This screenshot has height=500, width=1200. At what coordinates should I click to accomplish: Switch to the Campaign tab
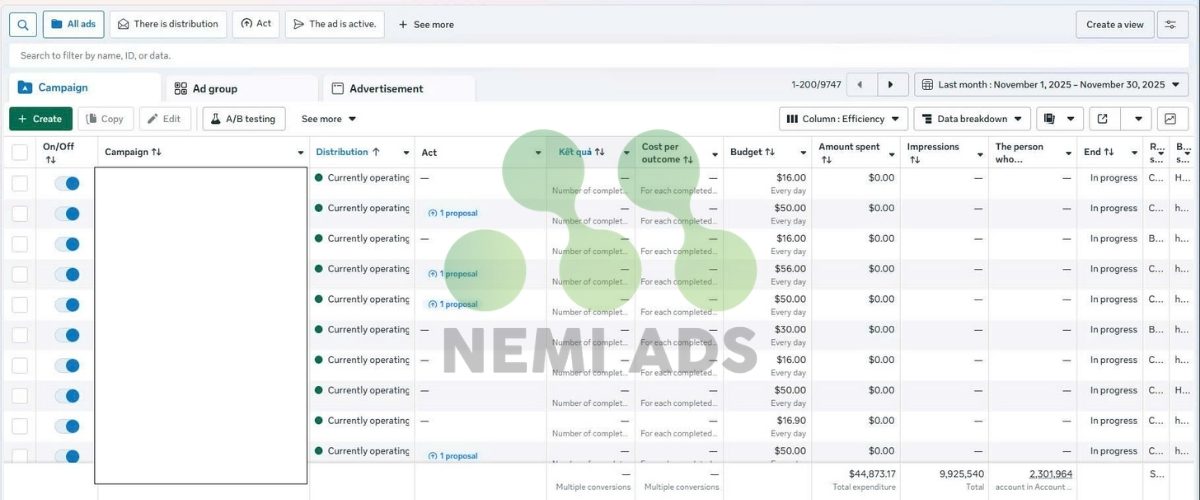pyautogui.click(x=84, y=88)
